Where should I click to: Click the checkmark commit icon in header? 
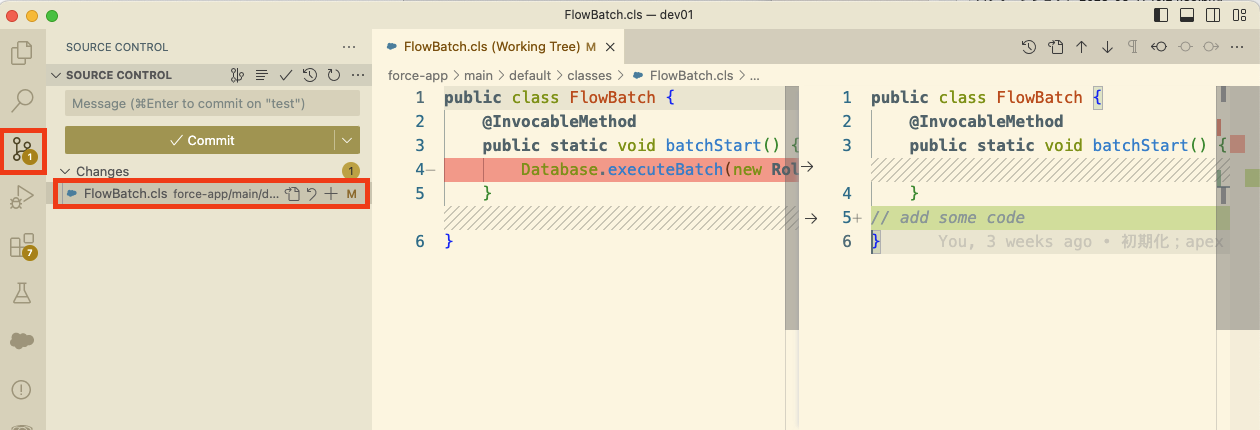tap(286, 75)
